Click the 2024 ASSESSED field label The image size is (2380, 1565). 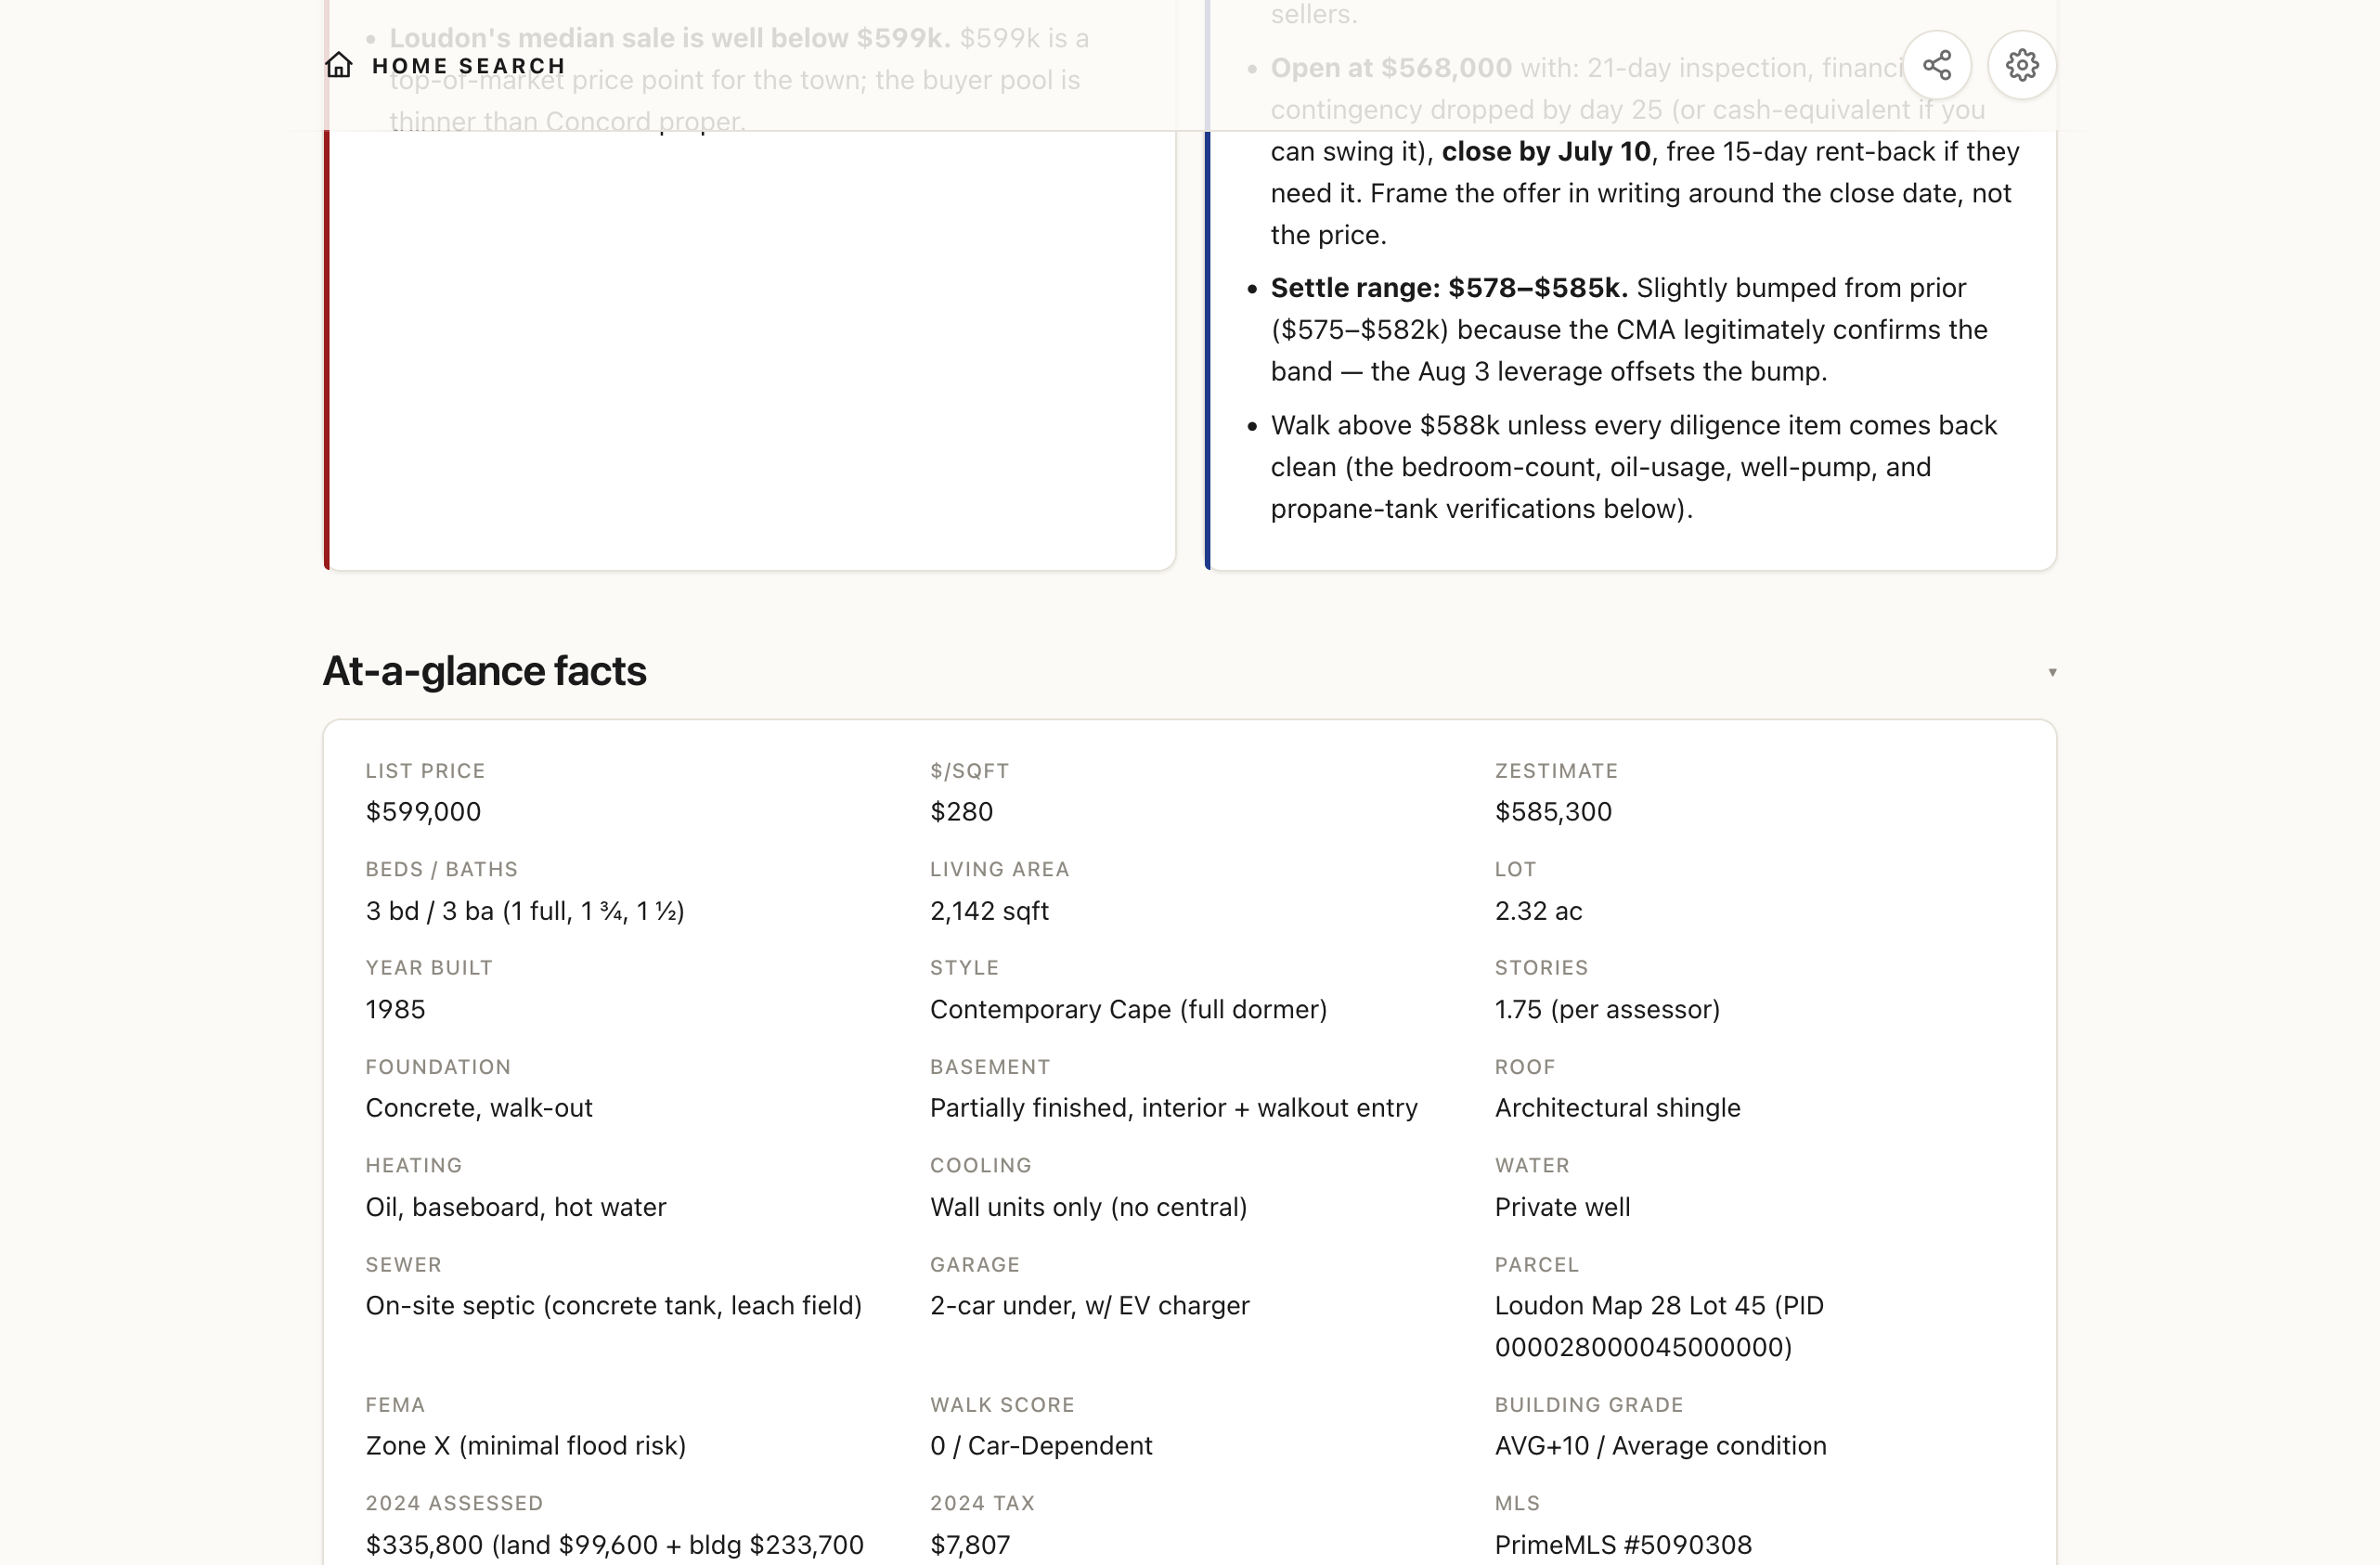pyautogui.click(x=454, y=1503)
